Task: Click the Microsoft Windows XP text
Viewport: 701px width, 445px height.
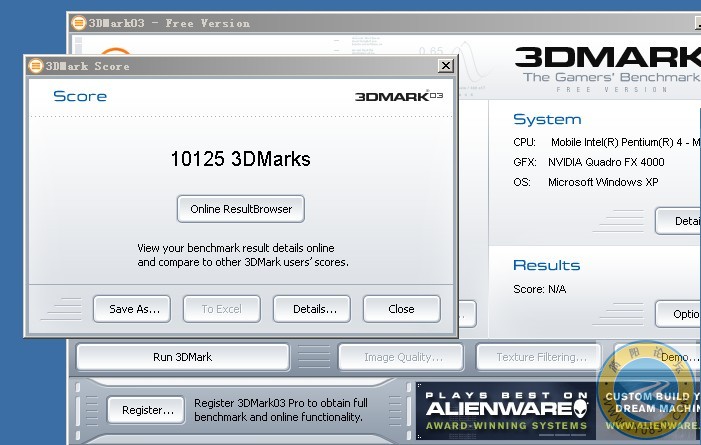Action: coord(603,182)
